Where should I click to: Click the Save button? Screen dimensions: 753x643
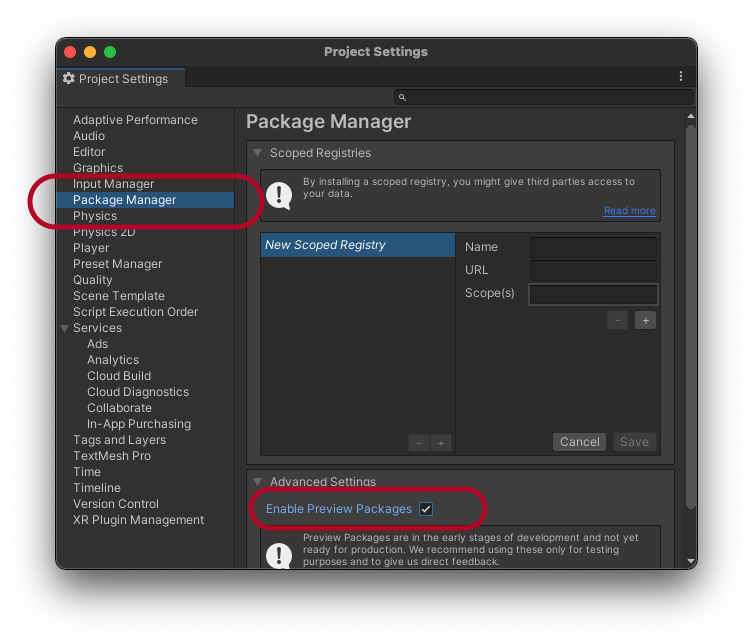pyautogui.click(x=634, y=442)
